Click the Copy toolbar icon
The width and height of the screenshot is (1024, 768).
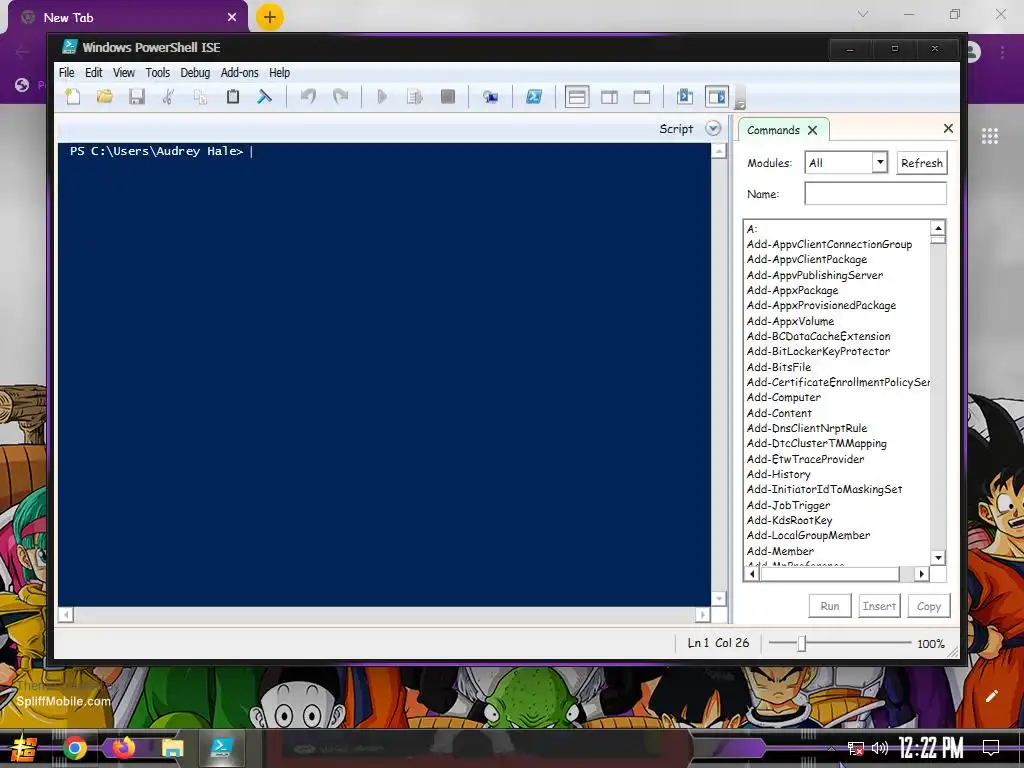pos(200,97)
